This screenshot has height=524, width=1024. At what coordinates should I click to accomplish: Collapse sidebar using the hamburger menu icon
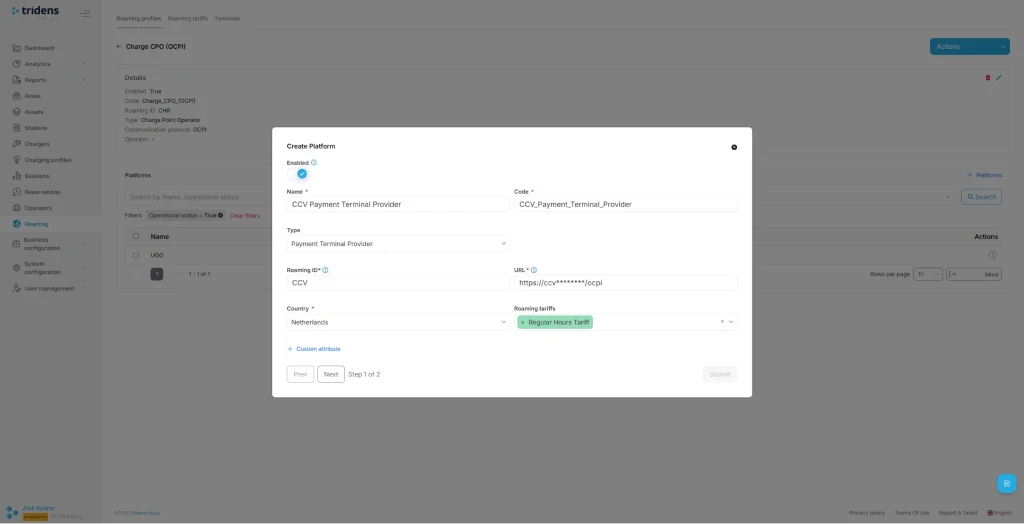85,14
